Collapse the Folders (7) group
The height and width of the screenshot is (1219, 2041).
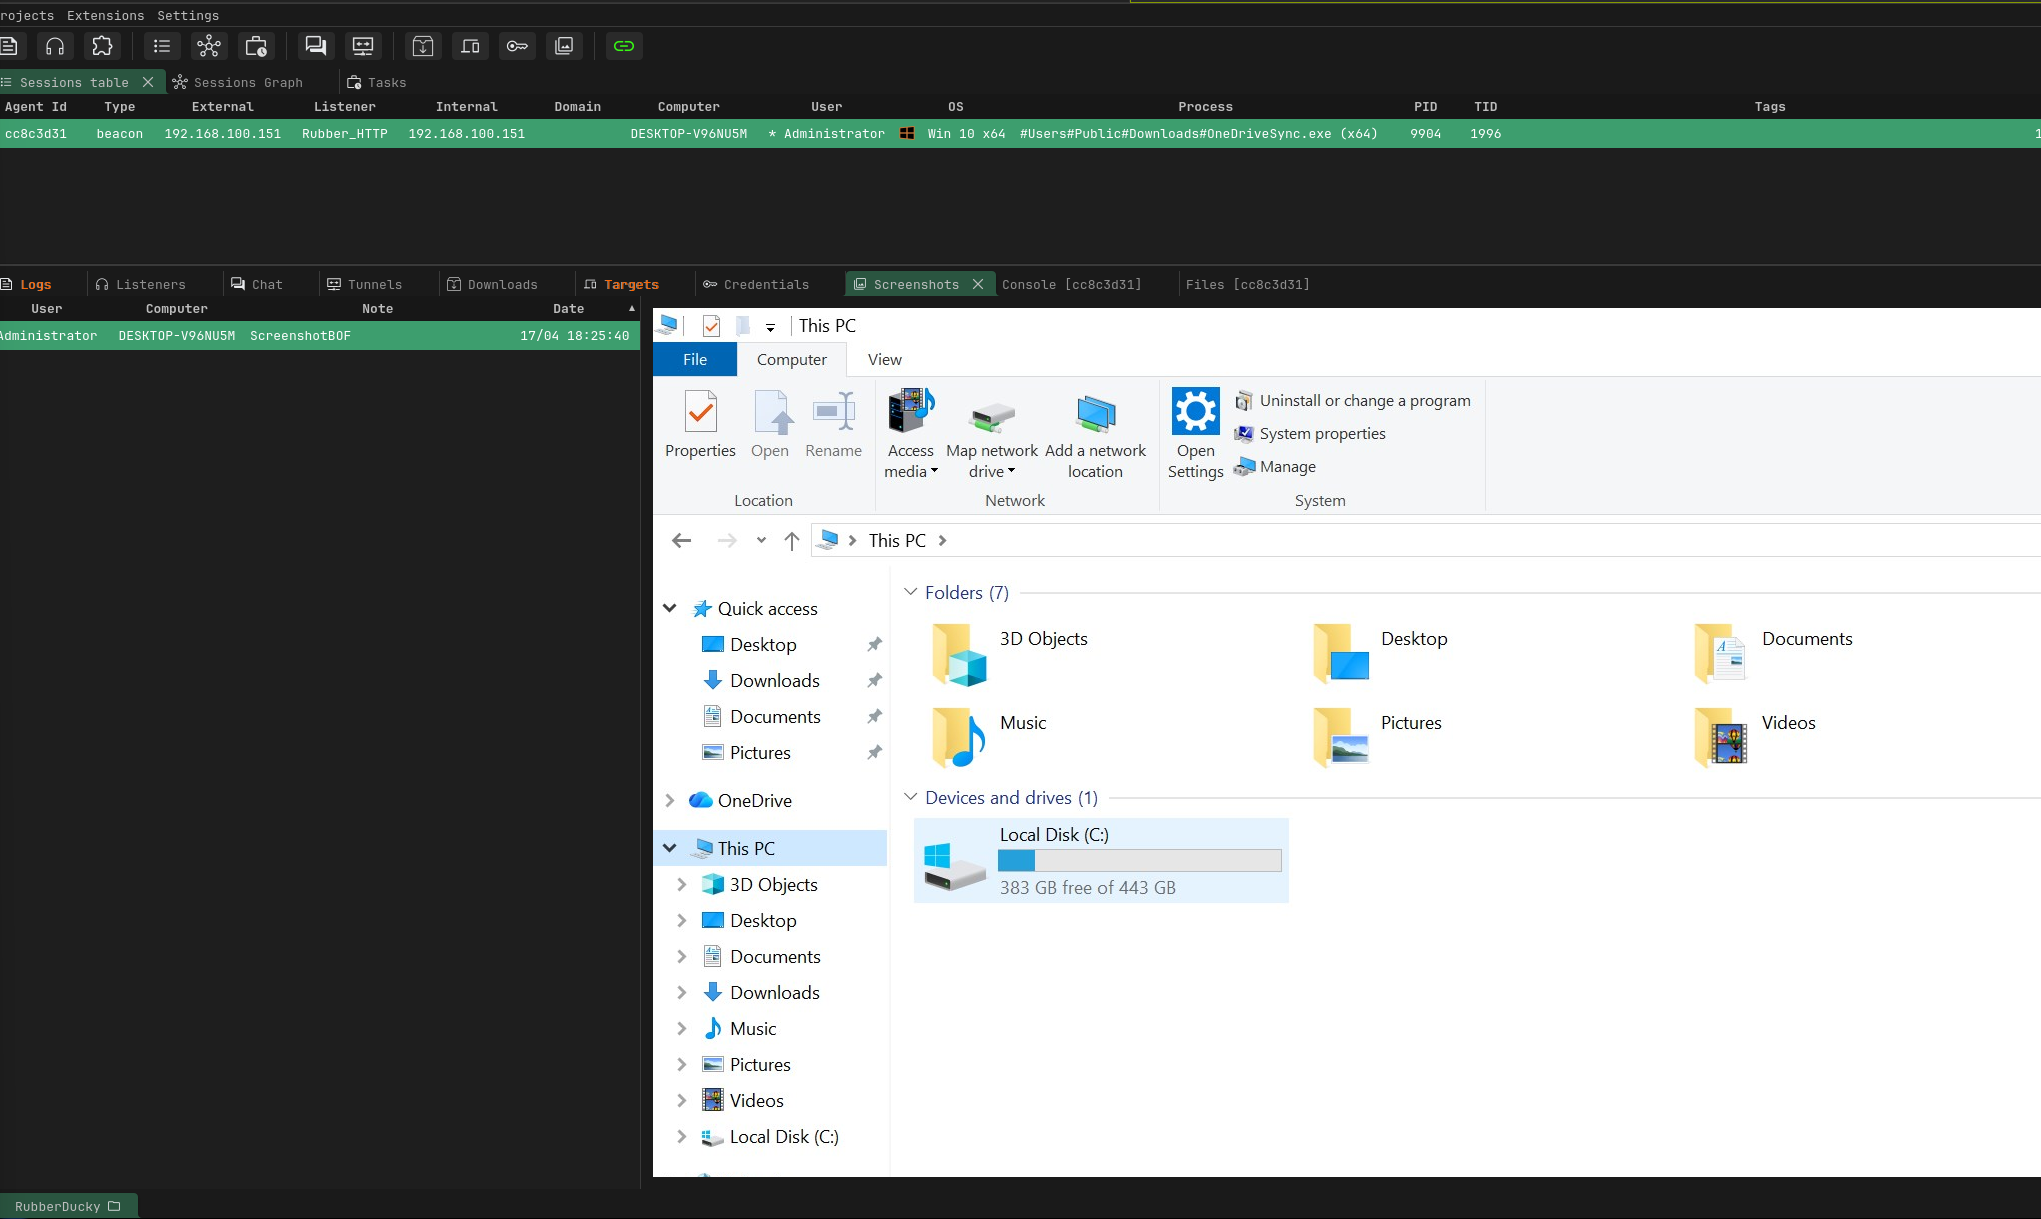click(x=910, y=592)
